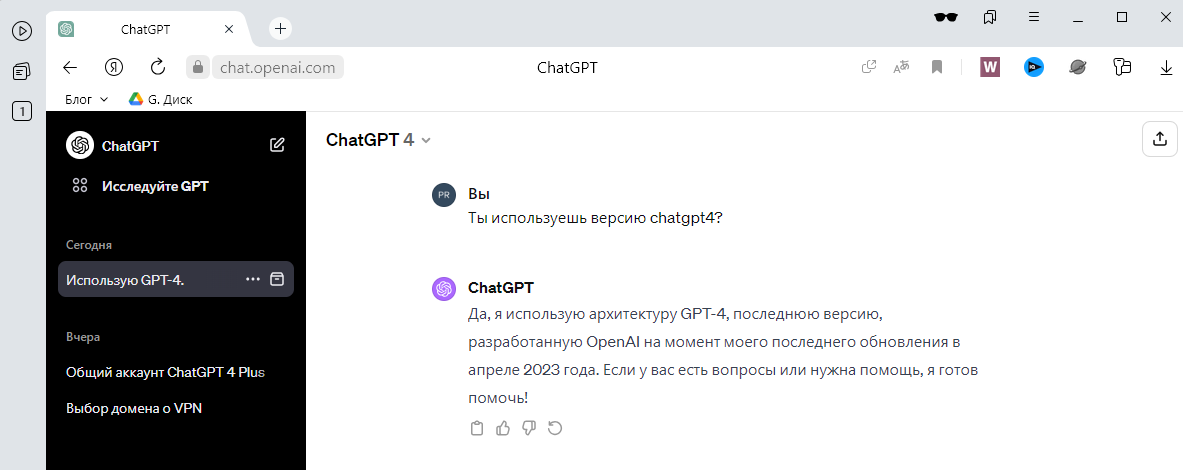Click the planet extension icon
The image size is (1183, 470).
(1077, 67)
